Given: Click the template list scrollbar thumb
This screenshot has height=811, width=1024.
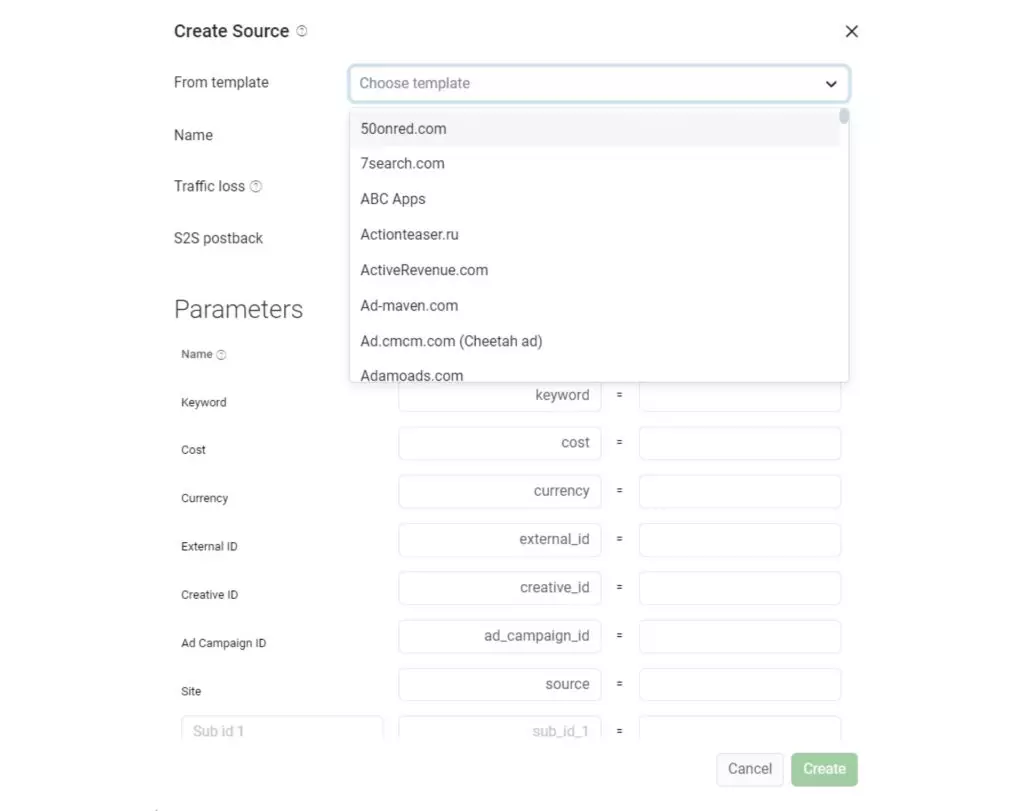Looking at the screenshot, I should (844, 116).
